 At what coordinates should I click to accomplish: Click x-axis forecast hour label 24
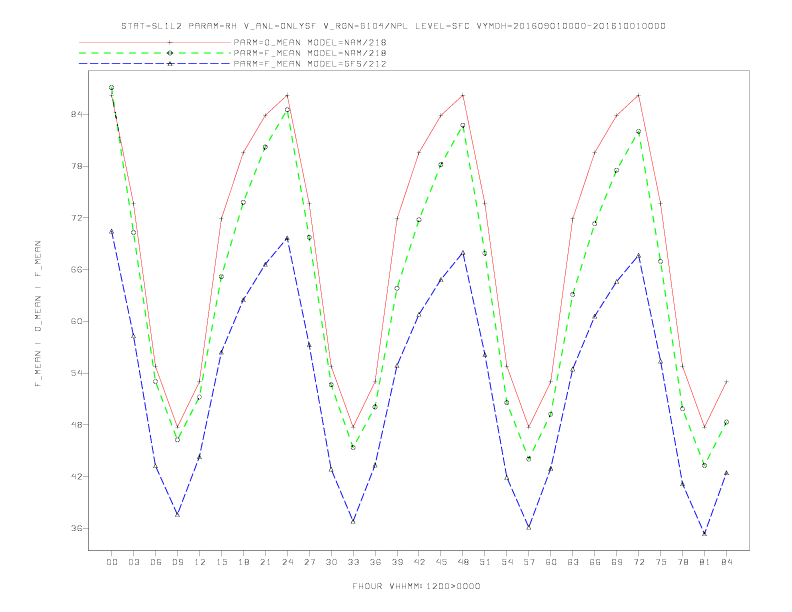coord(287,562)
